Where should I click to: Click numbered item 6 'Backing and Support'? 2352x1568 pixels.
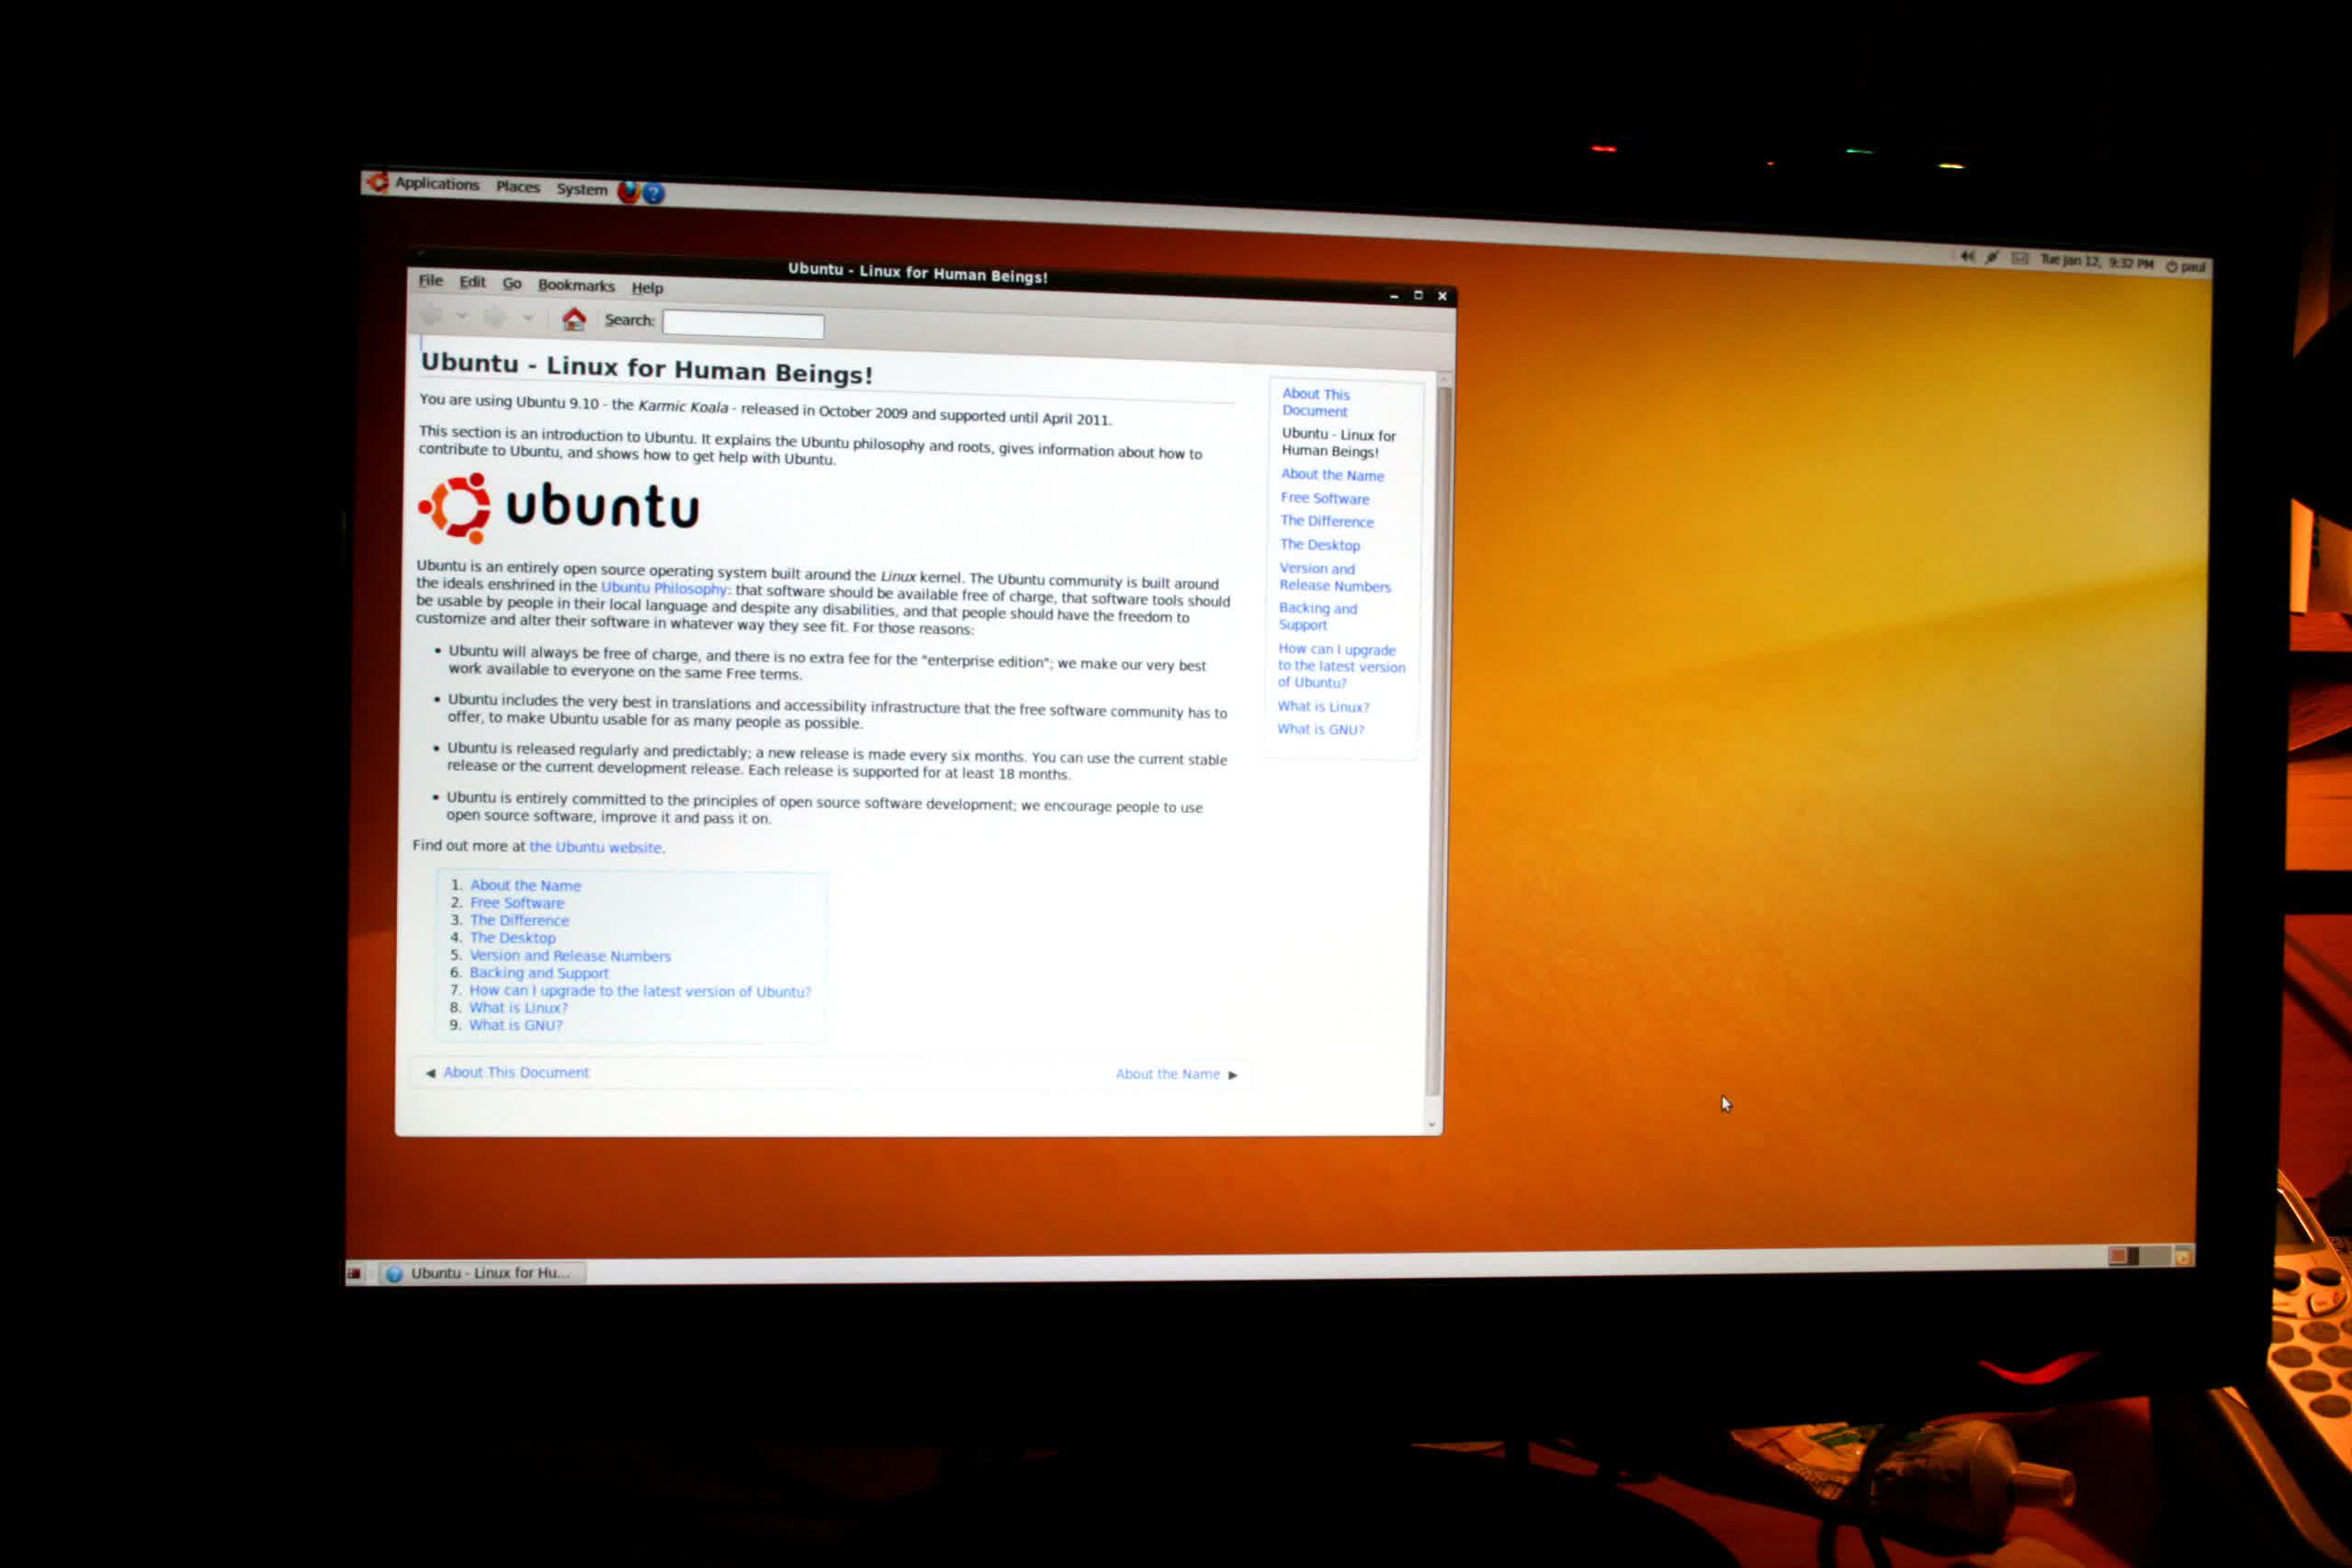(x=538, y=973)
